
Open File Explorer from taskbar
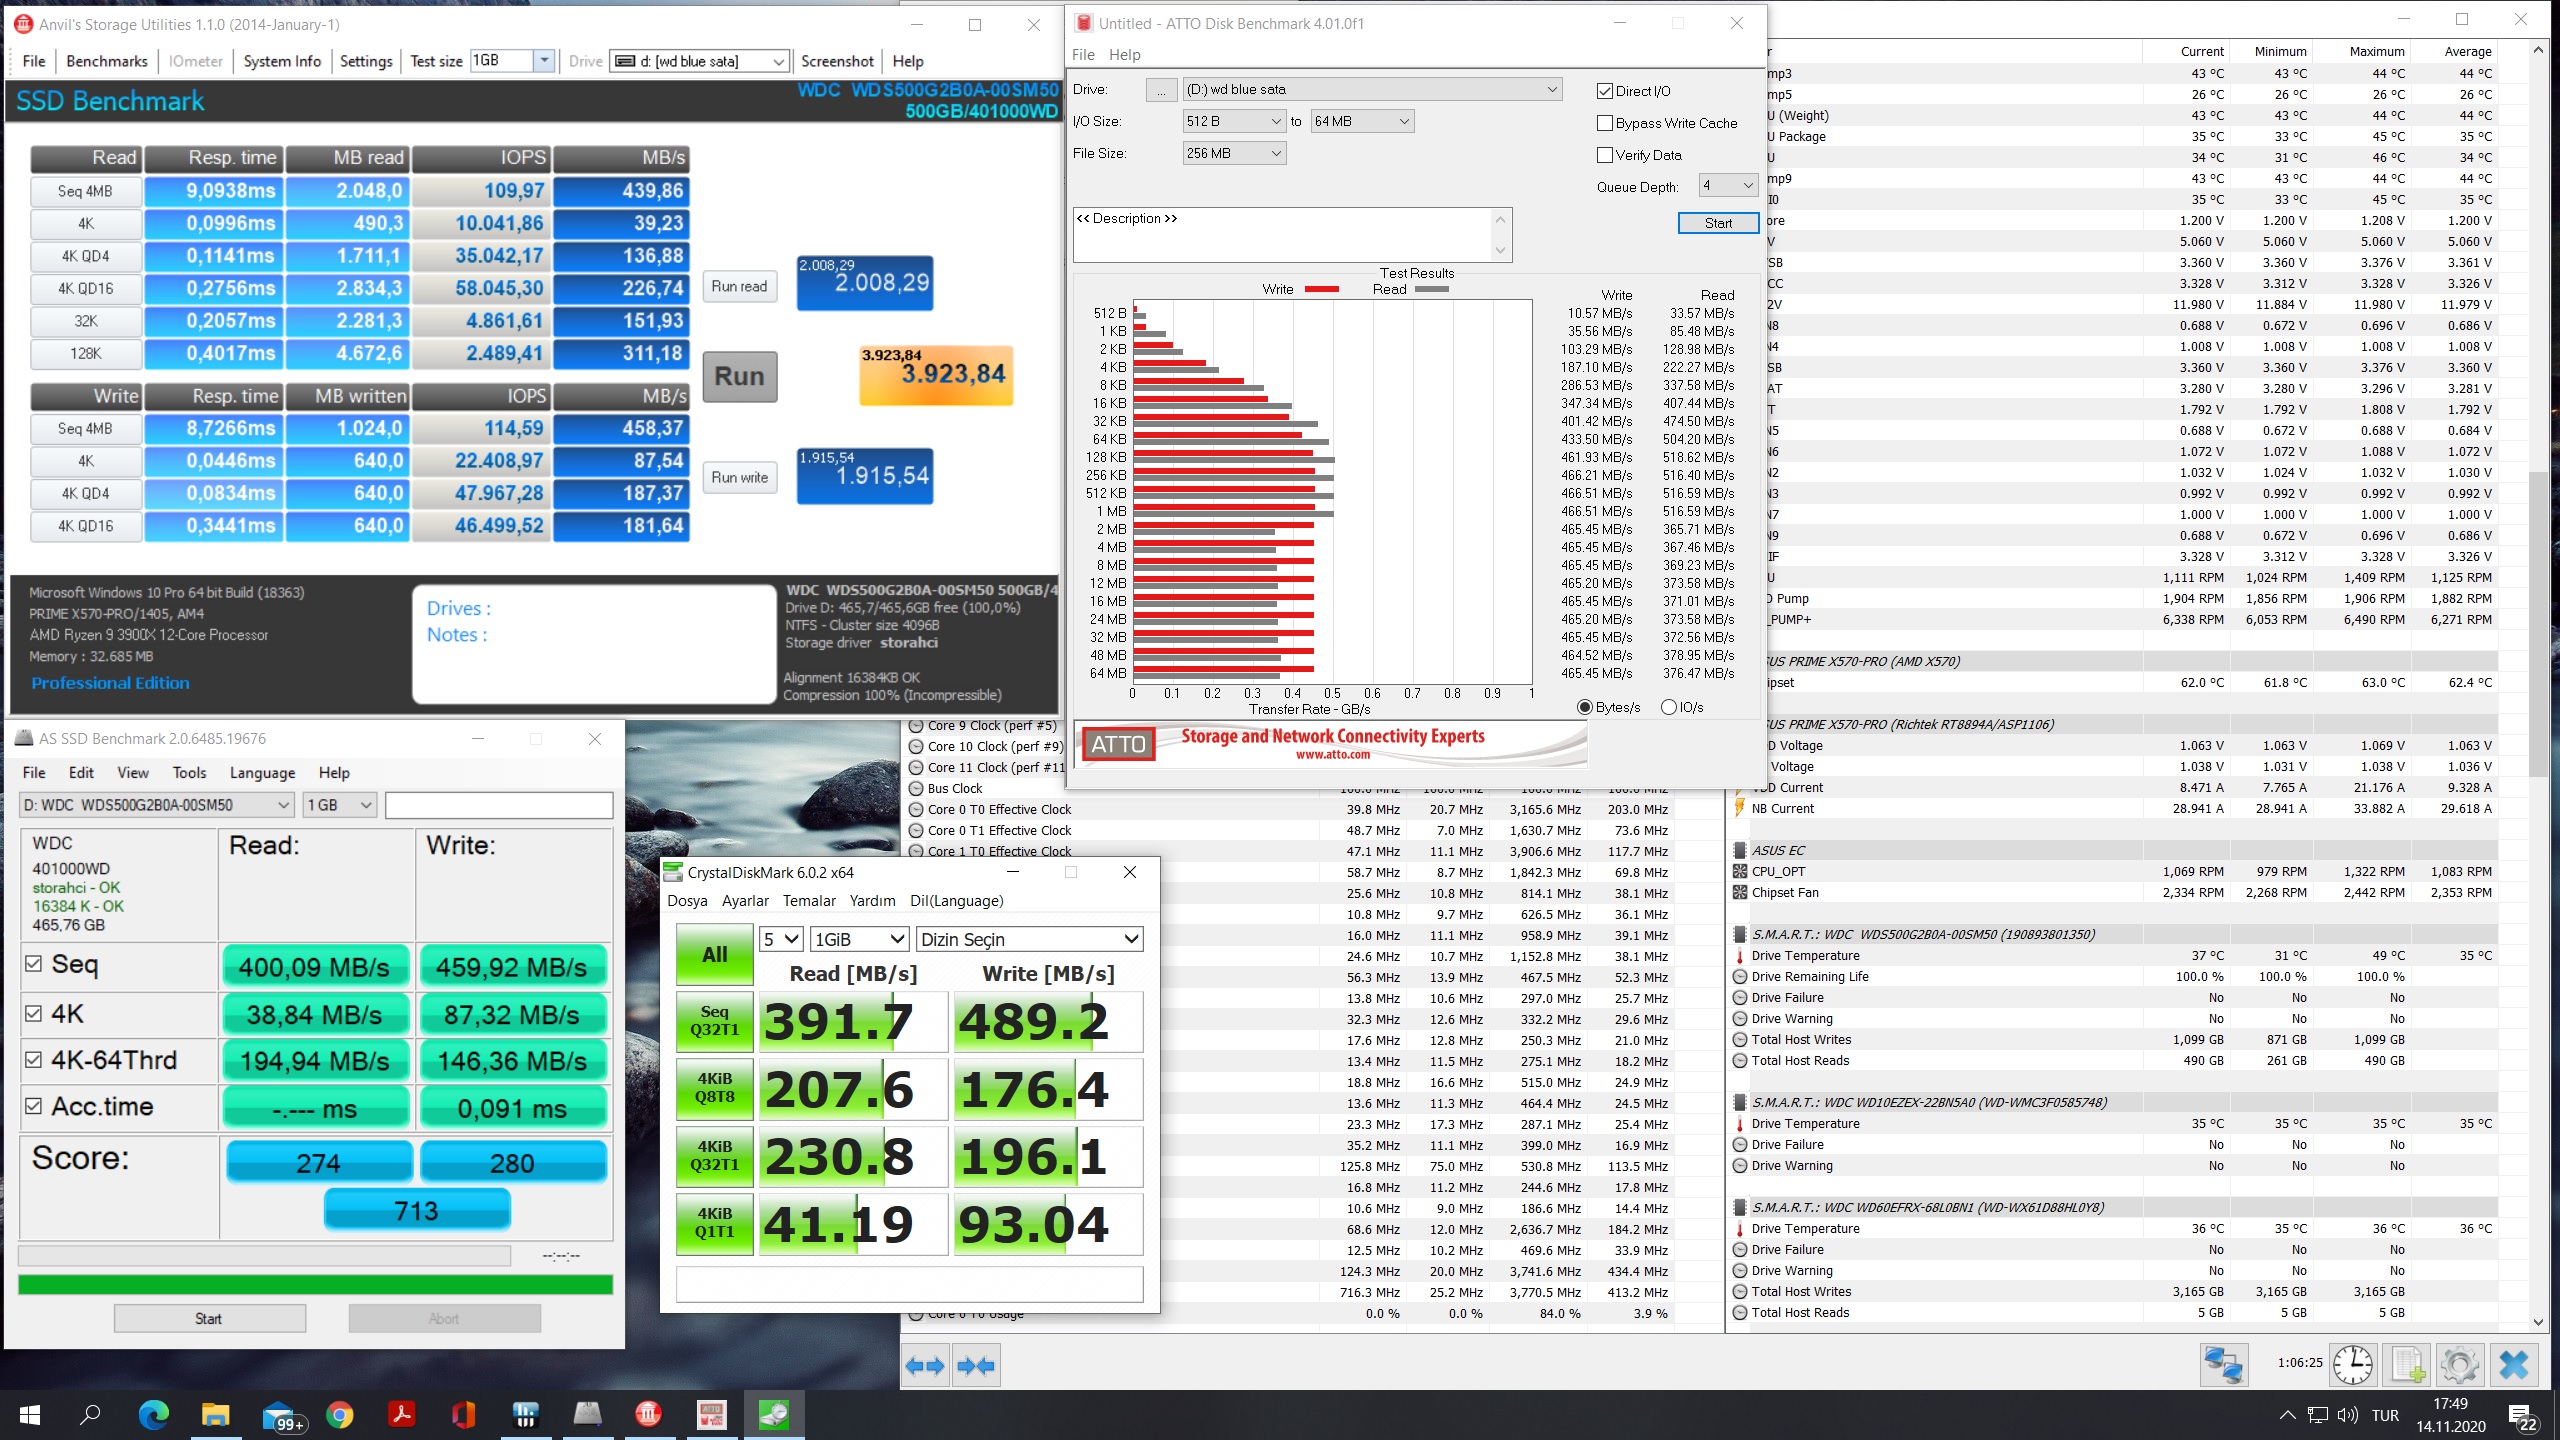tap(215, 1415)
